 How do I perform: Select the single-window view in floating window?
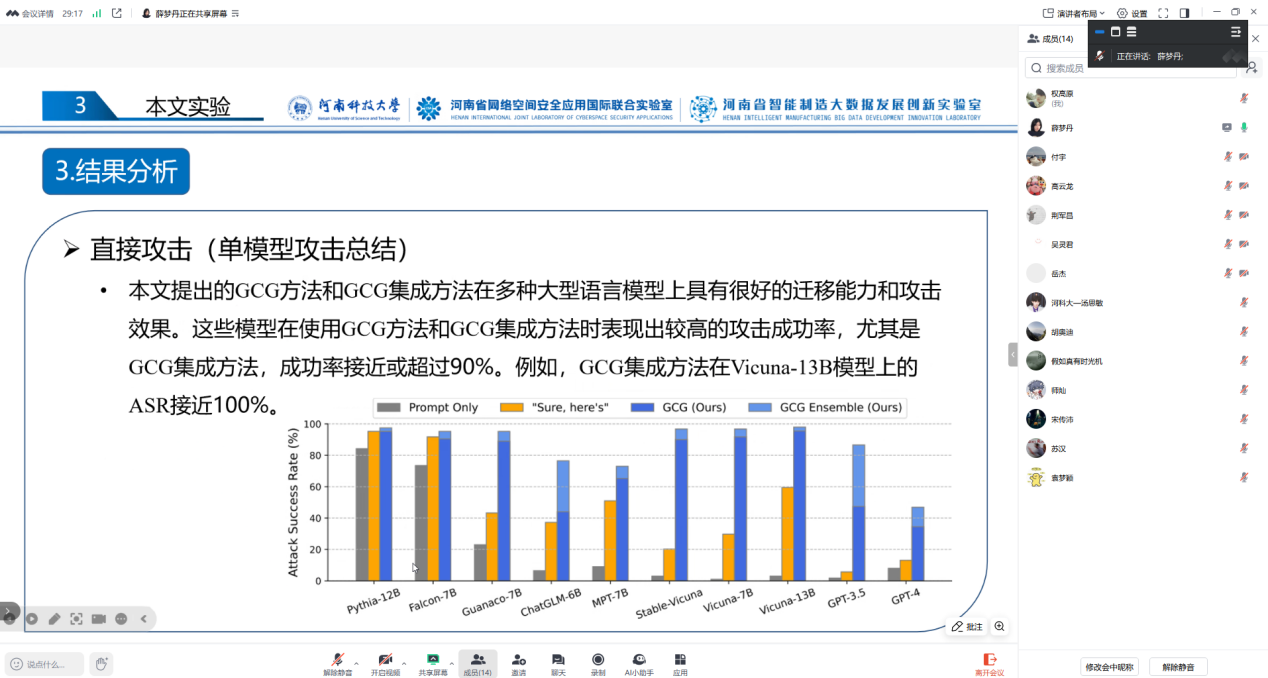[1116, 32]
